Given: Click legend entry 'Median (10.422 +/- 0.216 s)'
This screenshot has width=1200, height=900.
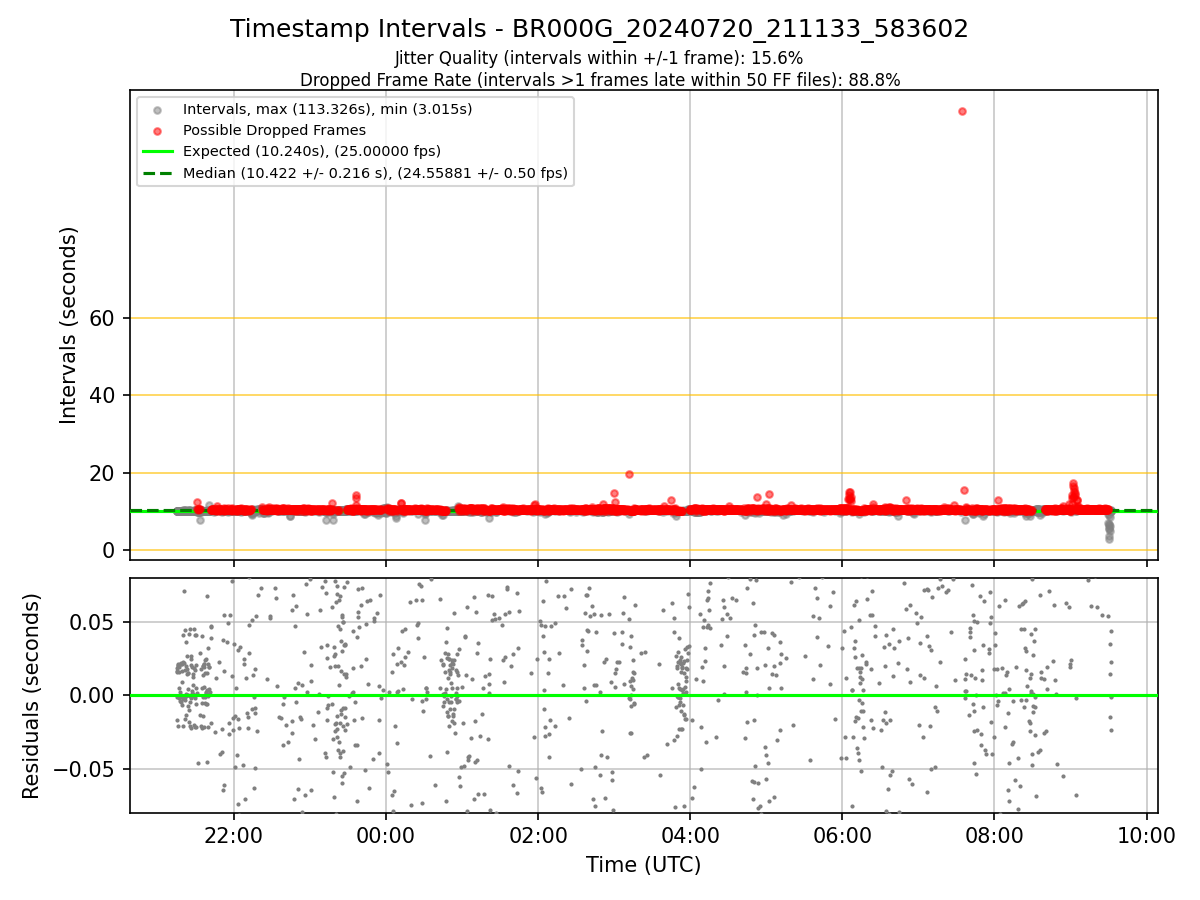Looking at the screenshot, I should point(375,173).
